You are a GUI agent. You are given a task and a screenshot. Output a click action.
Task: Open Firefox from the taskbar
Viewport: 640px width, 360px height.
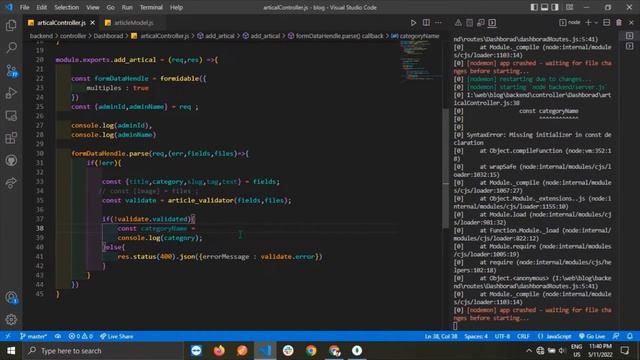pos(219,351)
